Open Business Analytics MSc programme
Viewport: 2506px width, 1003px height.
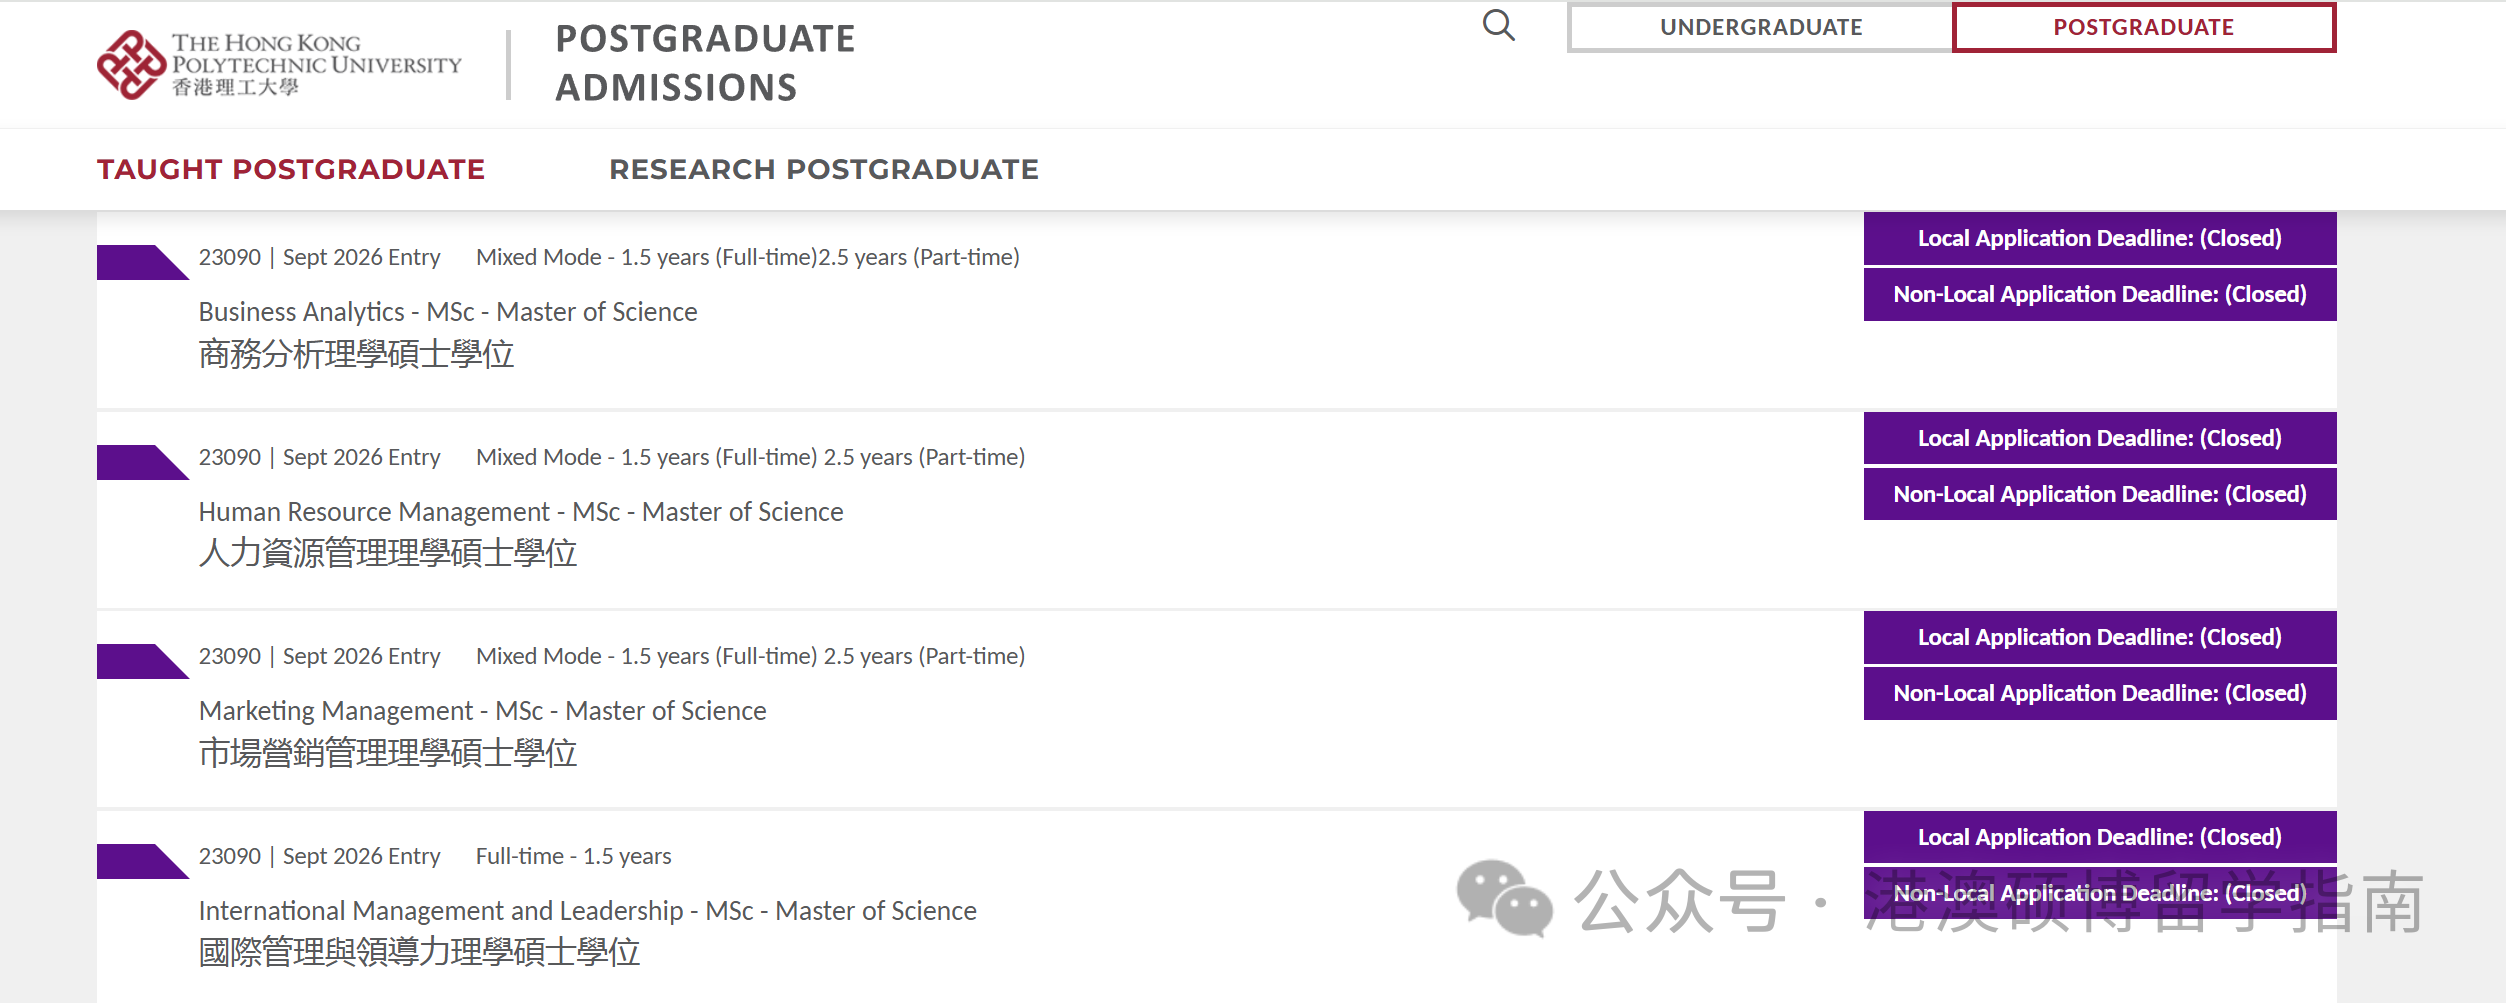(x=448, y=312)
